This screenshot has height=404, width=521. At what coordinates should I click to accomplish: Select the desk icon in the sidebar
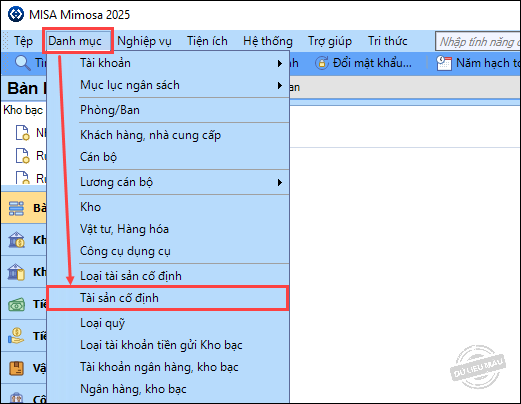(x=16, y=208)
